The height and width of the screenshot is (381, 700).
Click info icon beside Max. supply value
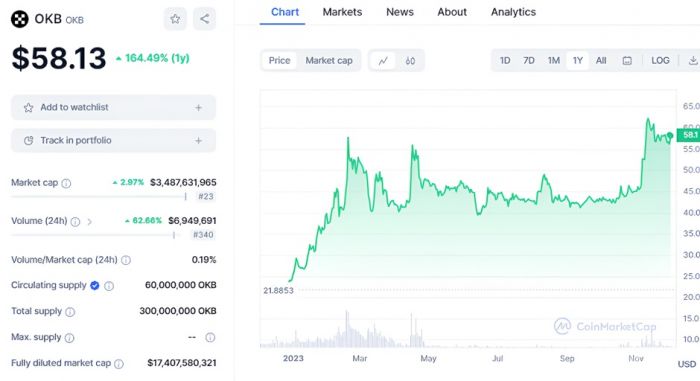point(210,338)
